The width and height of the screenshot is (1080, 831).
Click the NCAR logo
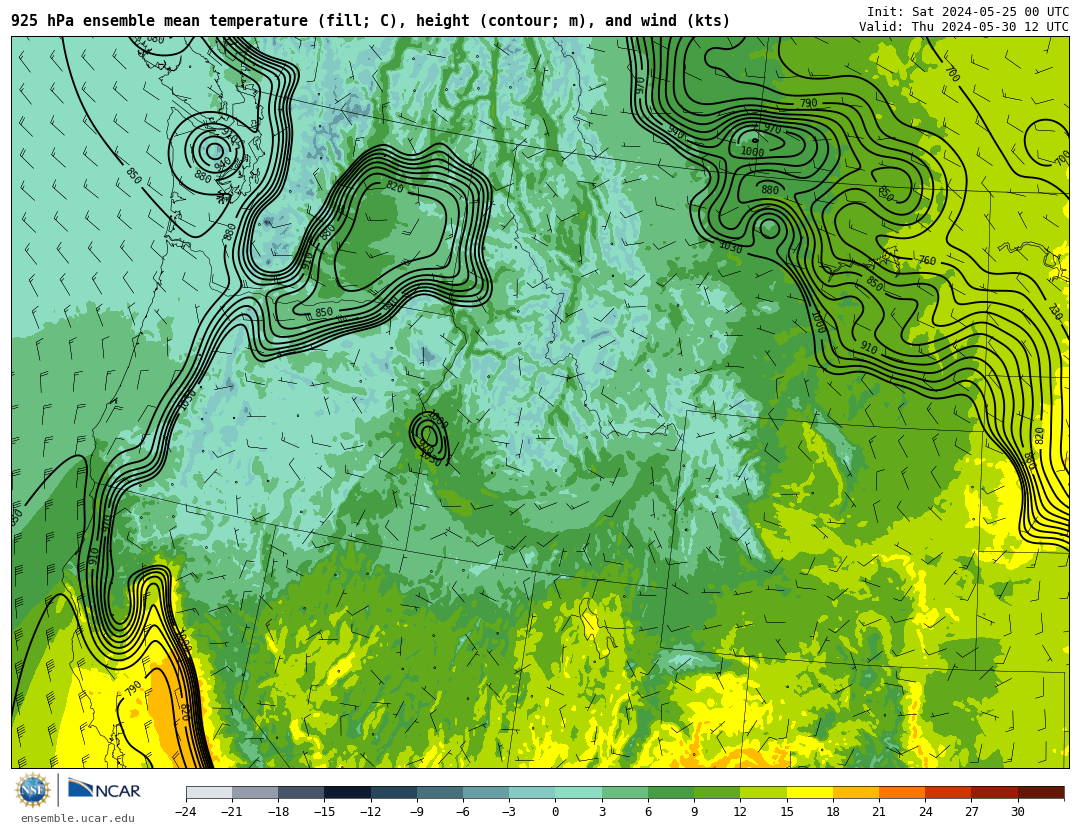tap(104, 790)
